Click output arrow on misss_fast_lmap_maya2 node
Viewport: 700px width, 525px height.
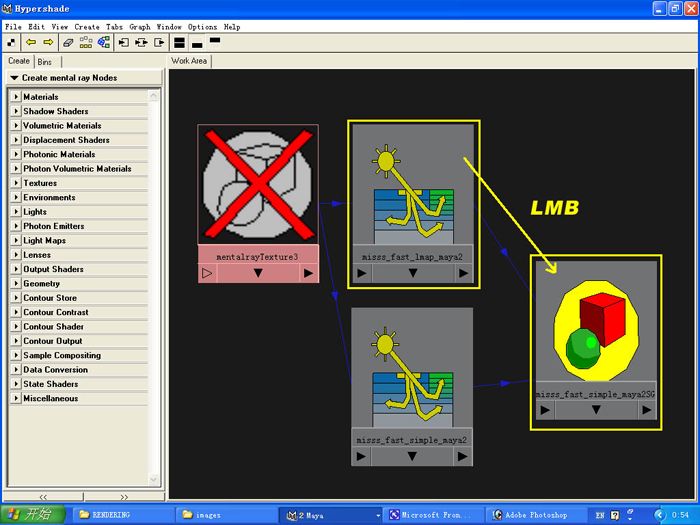coord(463,273)
